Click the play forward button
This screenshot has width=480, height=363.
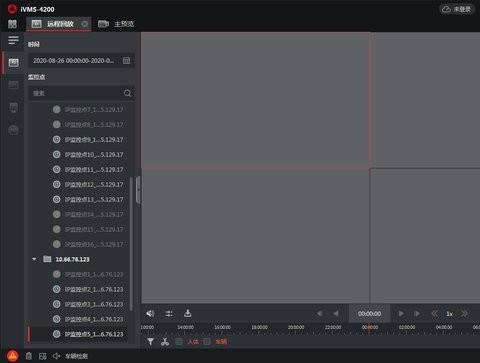click(x=401, y=314)
